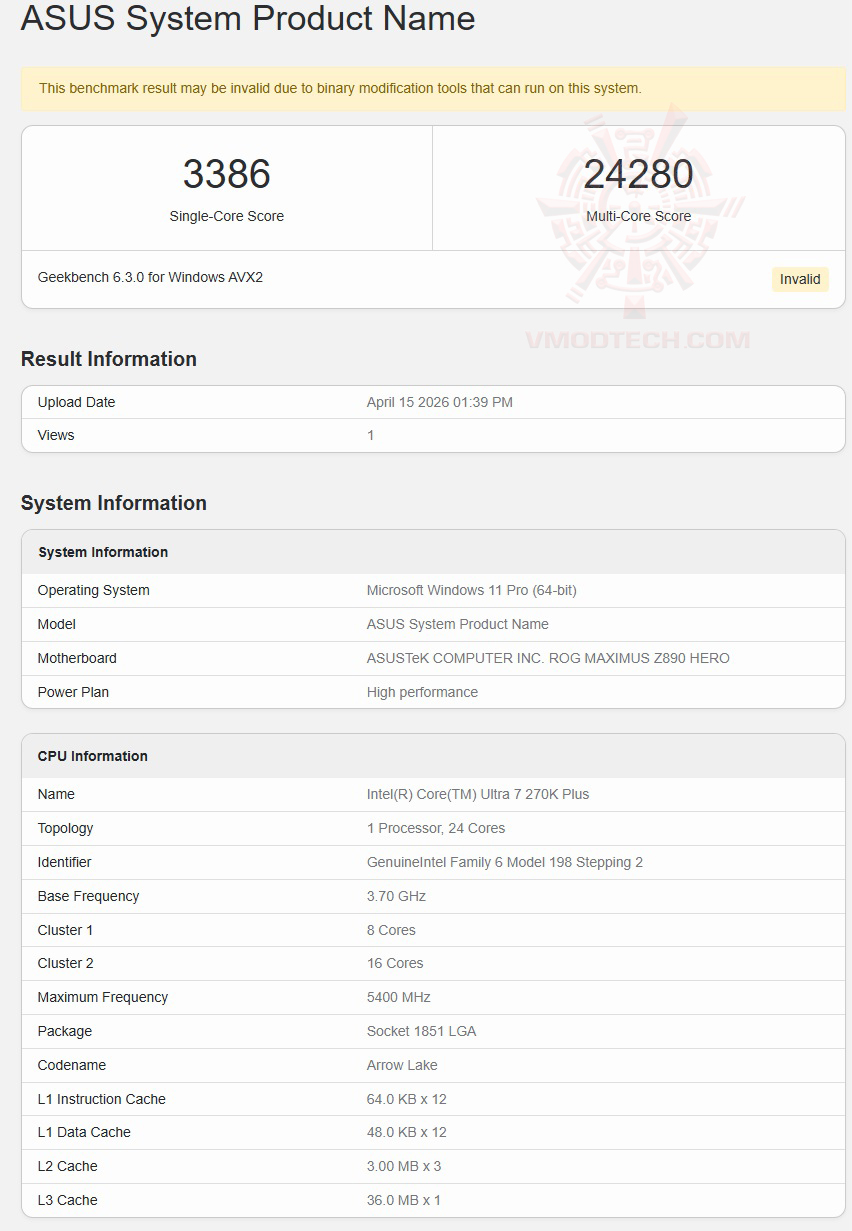Select the 48.0 KB x 12 value

[x=407, y=1132]
